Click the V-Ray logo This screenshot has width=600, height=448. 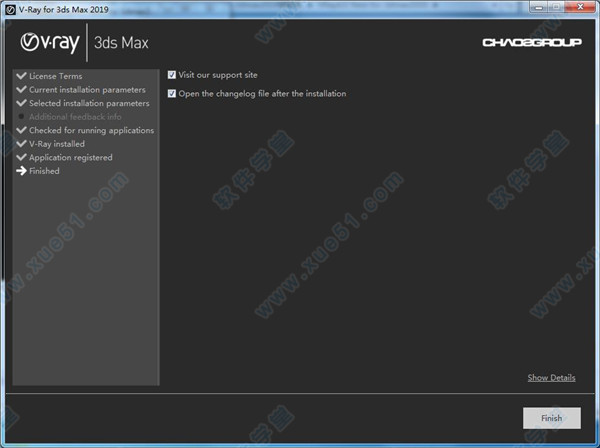50,42
